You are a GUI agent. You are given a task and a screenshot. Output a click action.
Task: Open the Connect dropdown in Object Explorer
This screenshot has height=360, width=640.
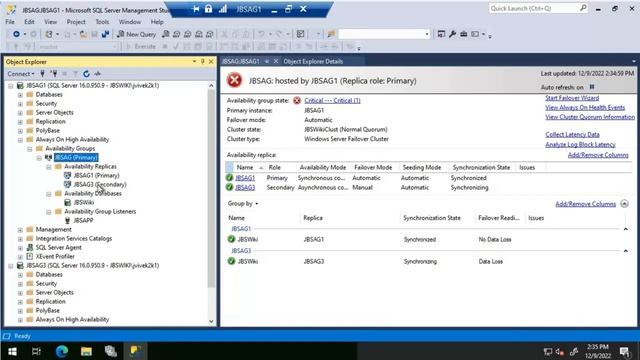(20, 74)
